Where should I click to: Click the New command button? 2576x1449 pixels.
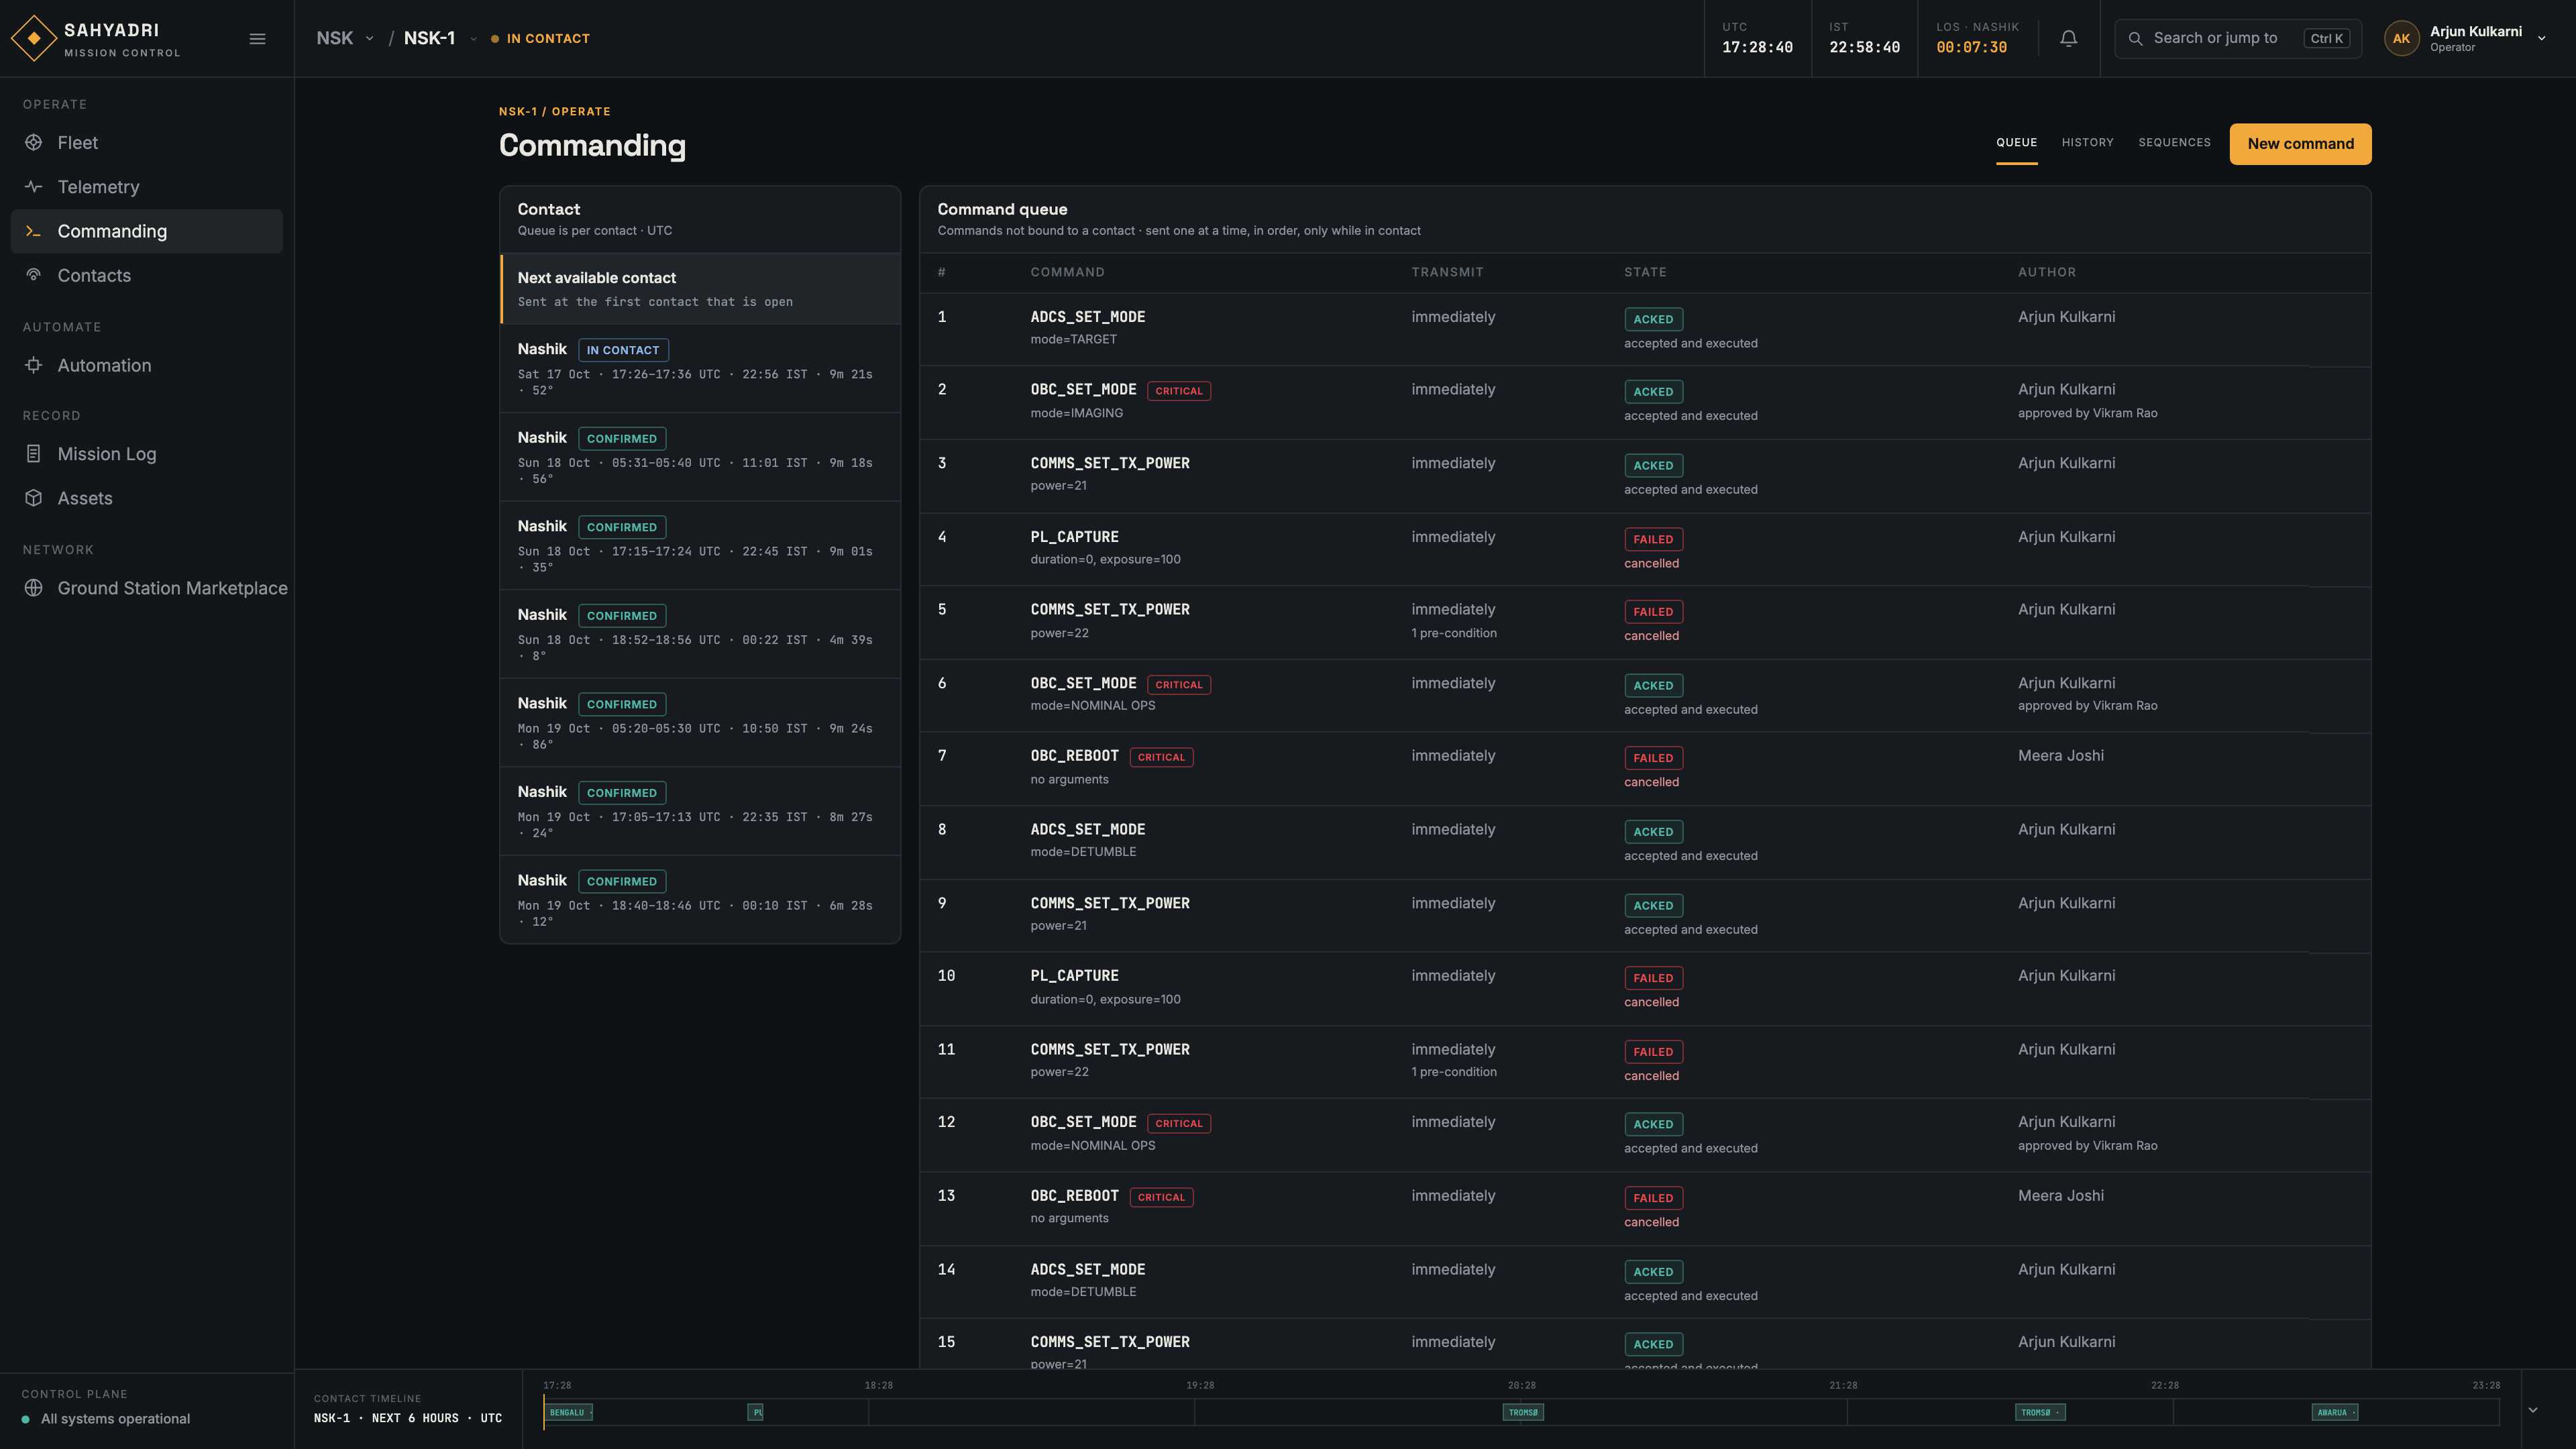tap(2300, 144)
